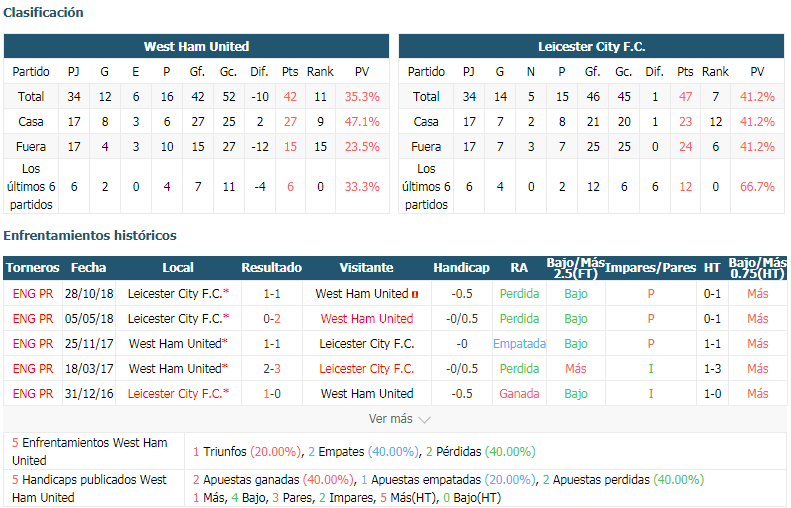Viewport: 791px width, 508px height.
Task: Click West Ham United local on 25/11/17
Action: 175,344
